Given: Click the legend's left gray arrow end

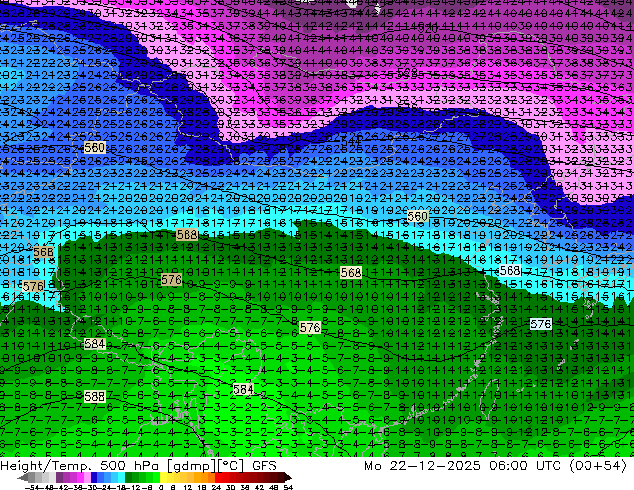Looking at the screenshot, I should [x=23, y=478].
